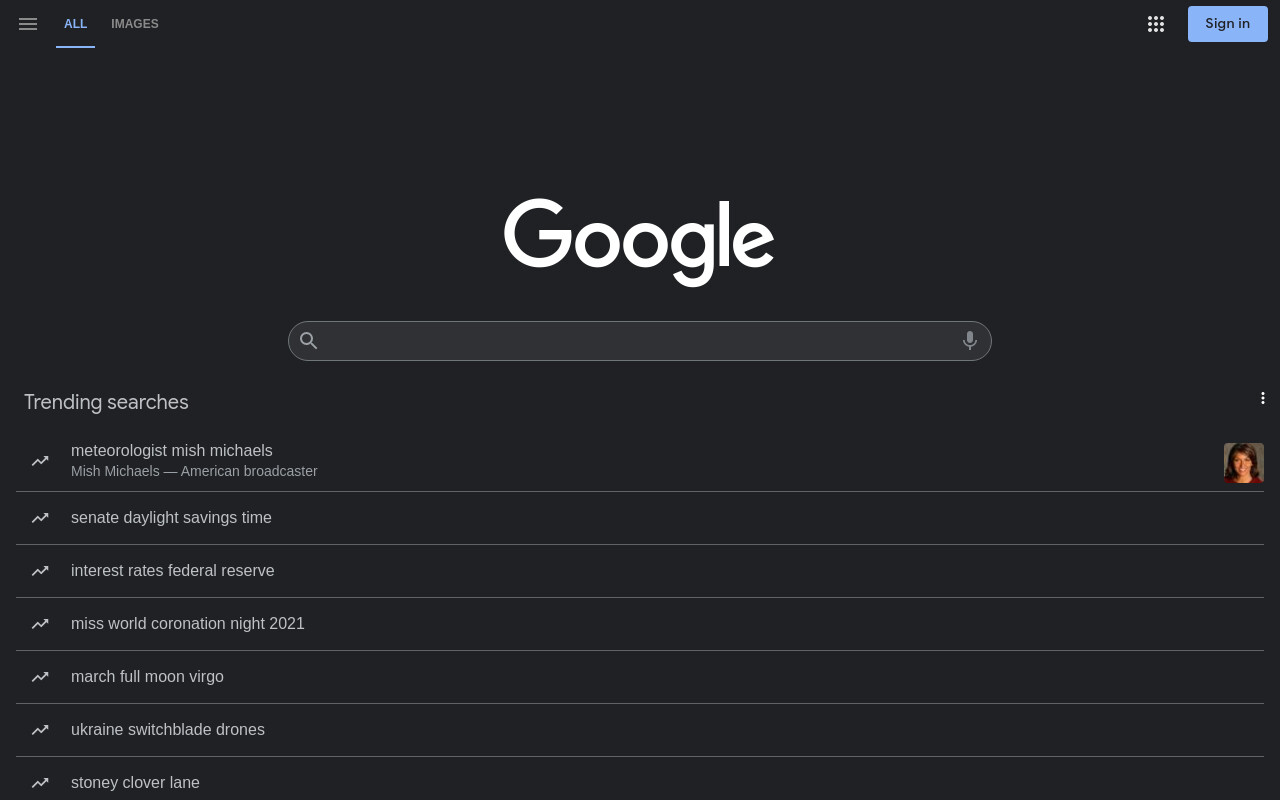Open the Google apps grid
Image resolution: width=1280 pixels, height=800 pixels.
click(1156, 24)
